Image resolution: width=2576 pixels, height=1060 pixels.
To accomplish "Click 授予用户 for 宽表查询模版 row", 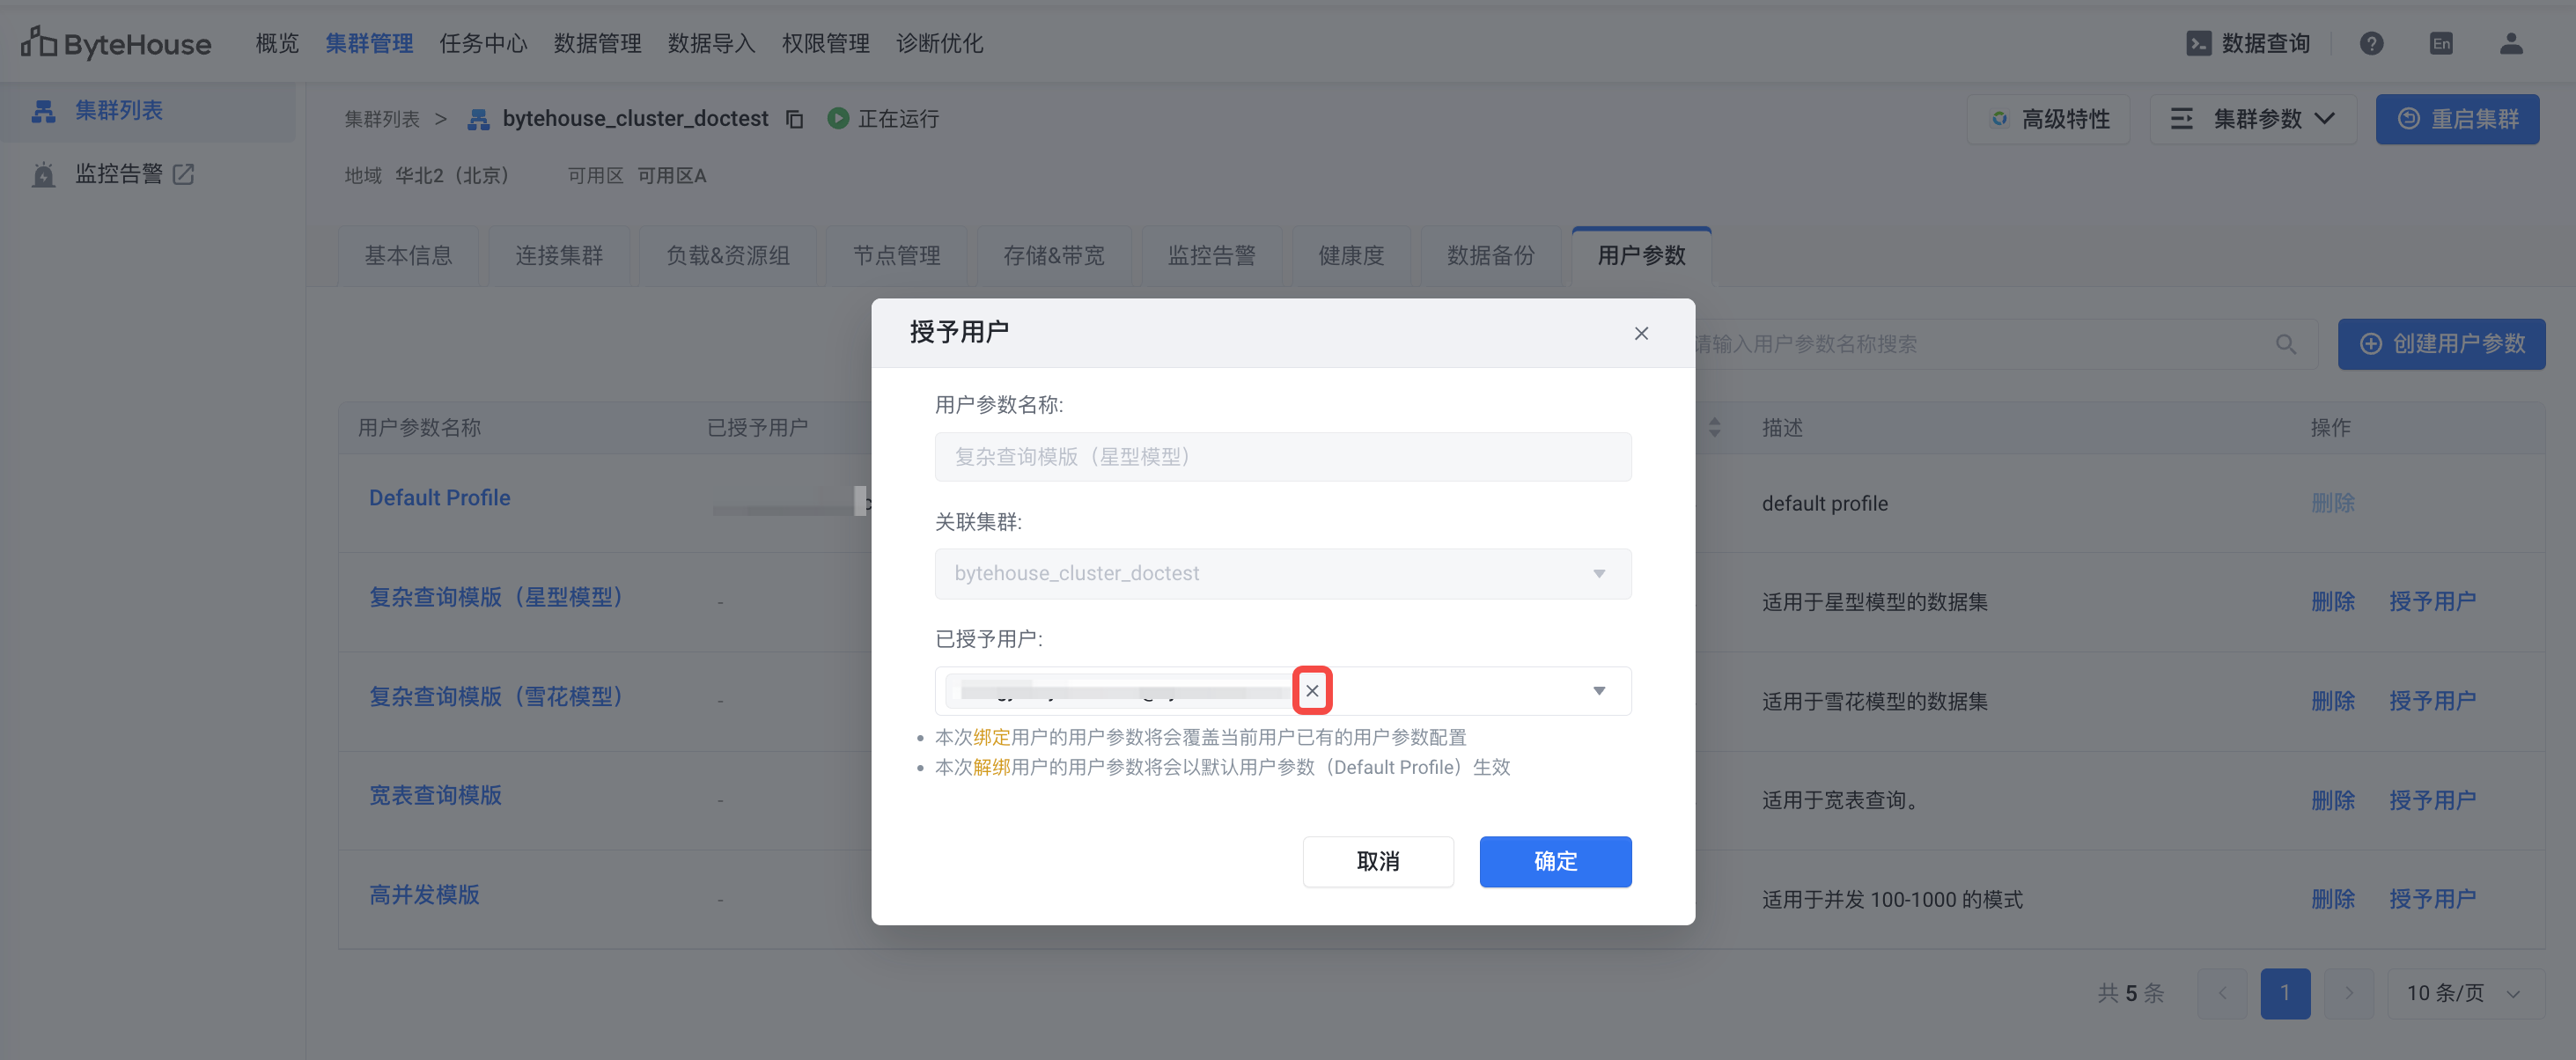I will pos(2432,800).
